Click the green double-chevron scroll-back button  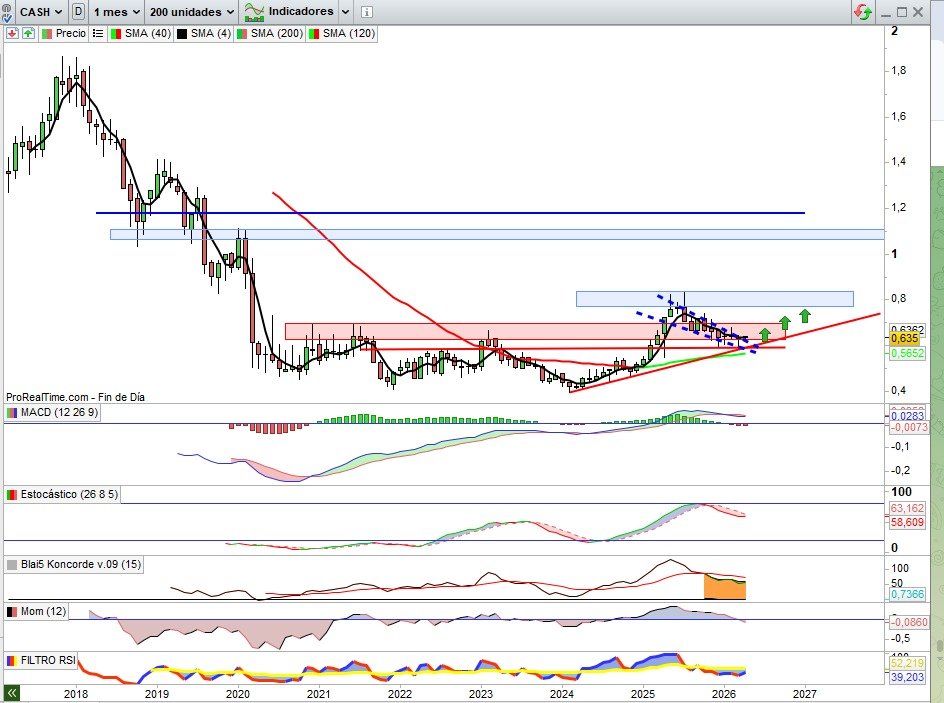[11, 693]
